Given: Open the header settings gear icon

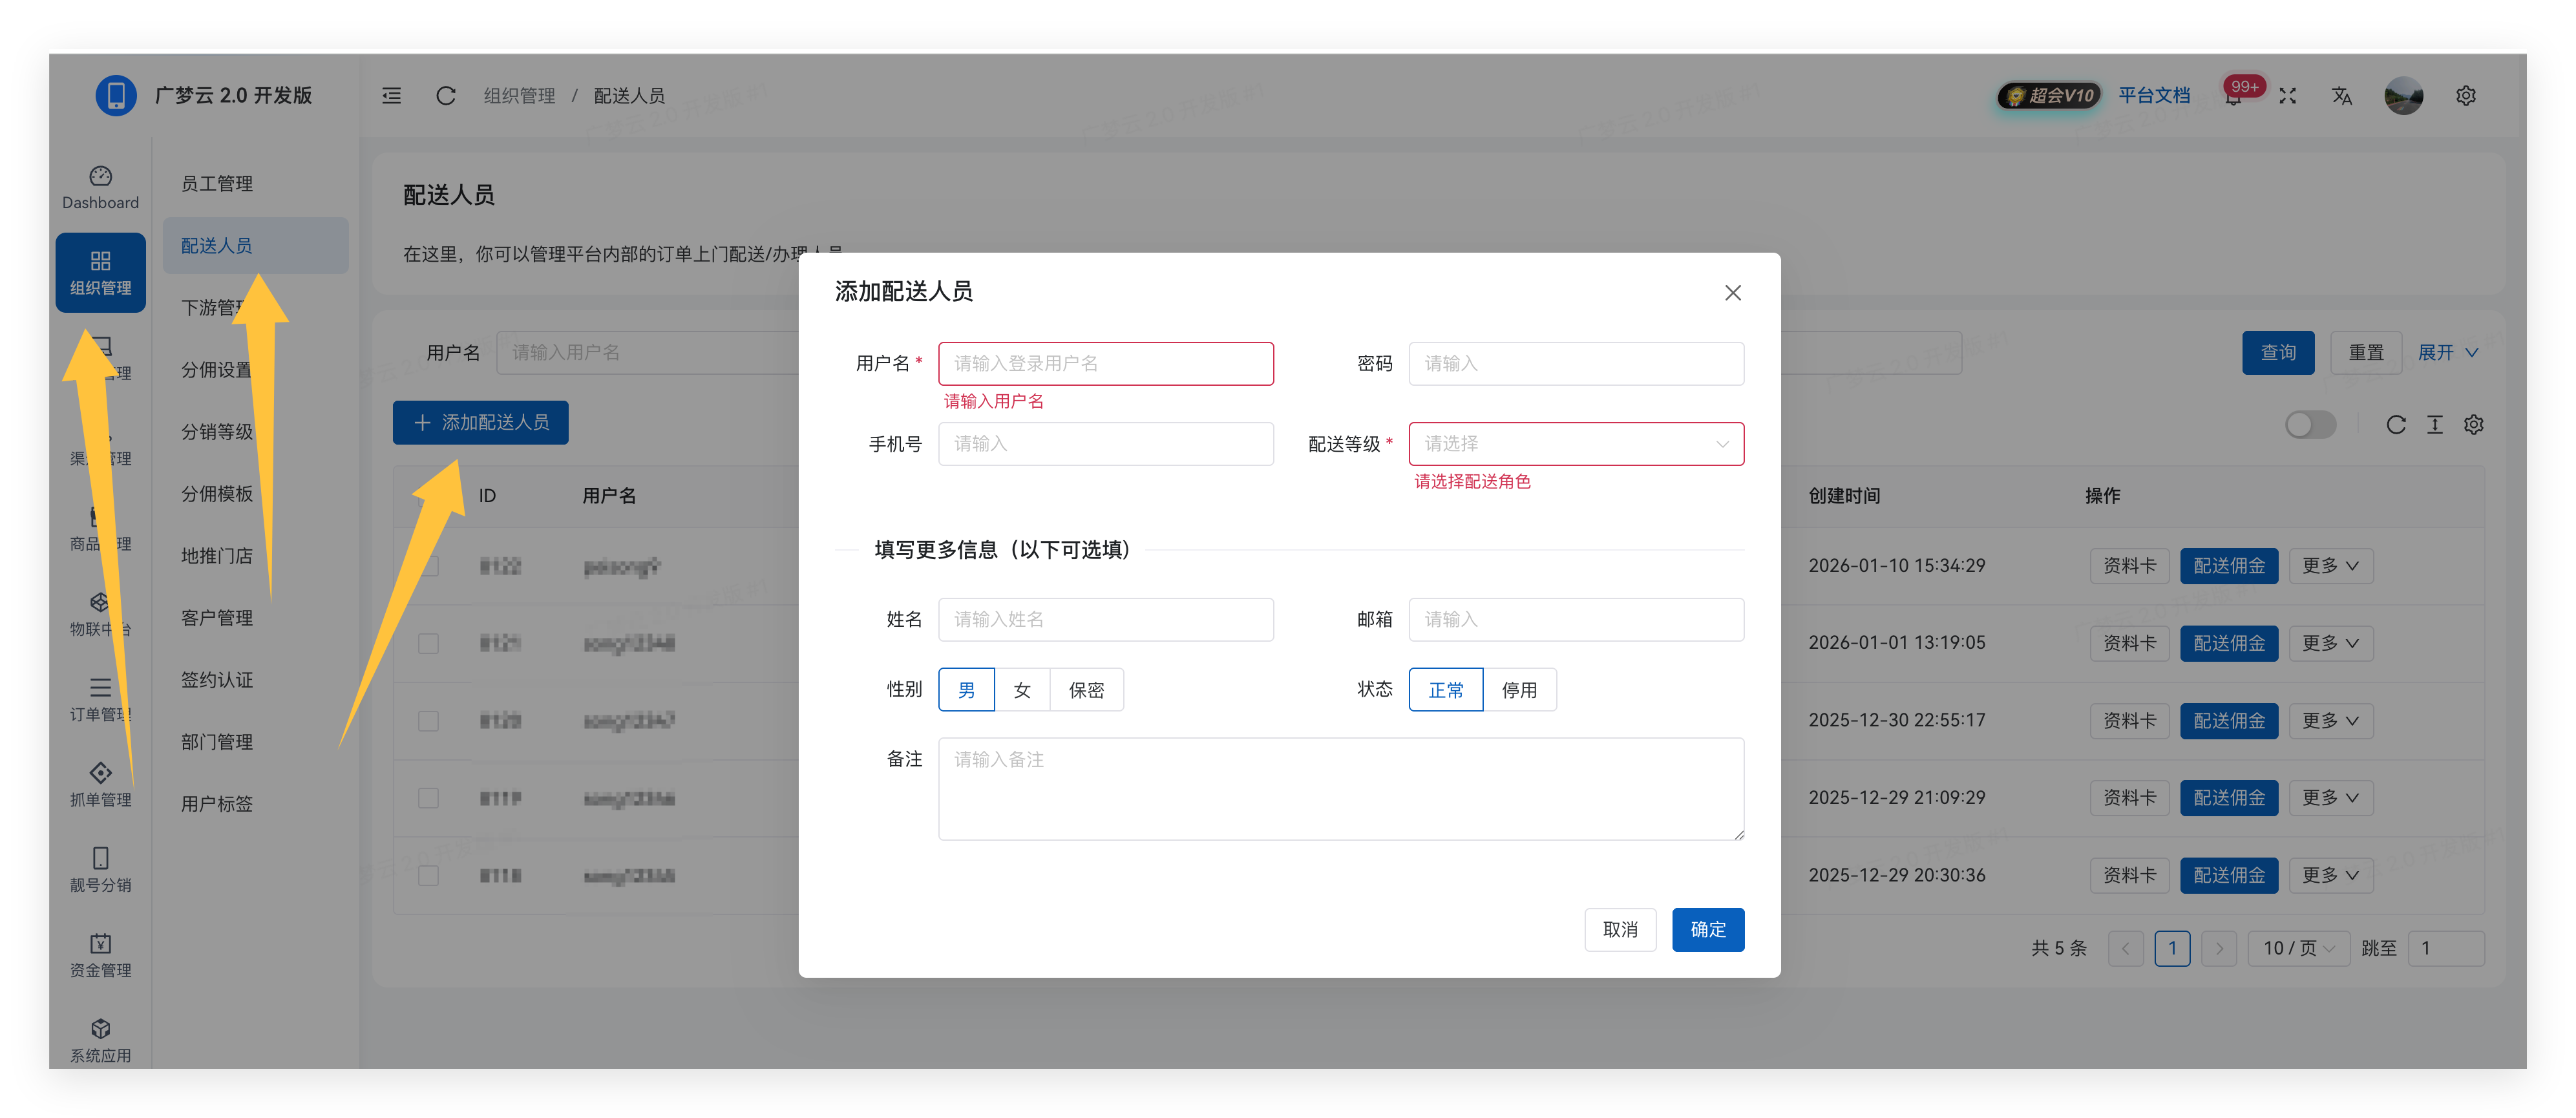Looking at the screenshot, I should pos(2466,96).
